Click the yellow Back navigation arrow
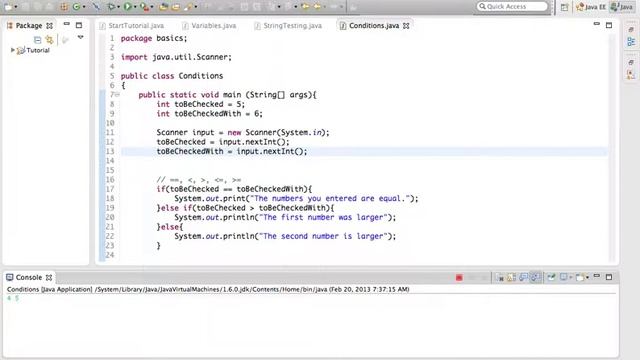640x360 pixels. 305,7
